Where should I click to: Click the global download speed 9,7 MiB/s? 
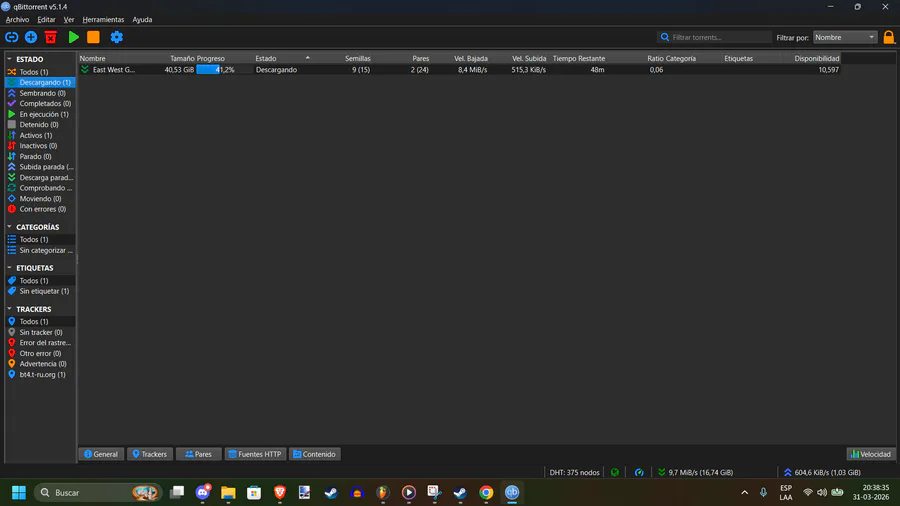tap(695, 472)
